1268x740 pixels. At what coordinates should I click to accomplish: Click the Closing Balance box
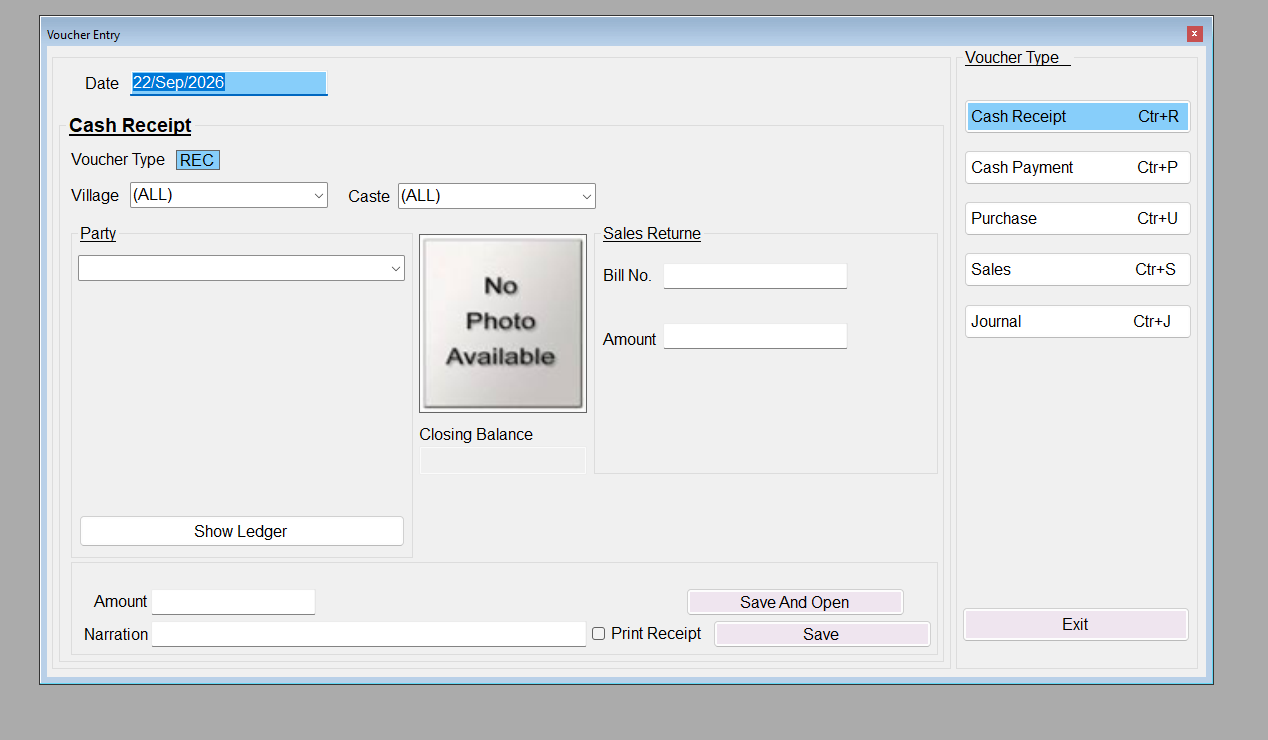[502, 460]
